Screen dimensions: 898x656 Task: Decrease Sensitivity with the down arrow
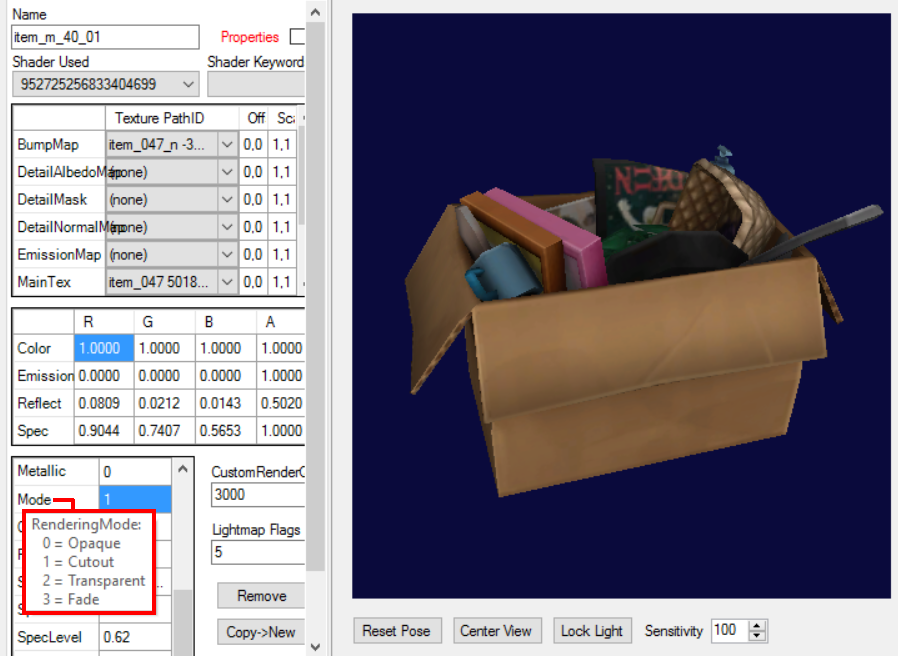point(757,636)
